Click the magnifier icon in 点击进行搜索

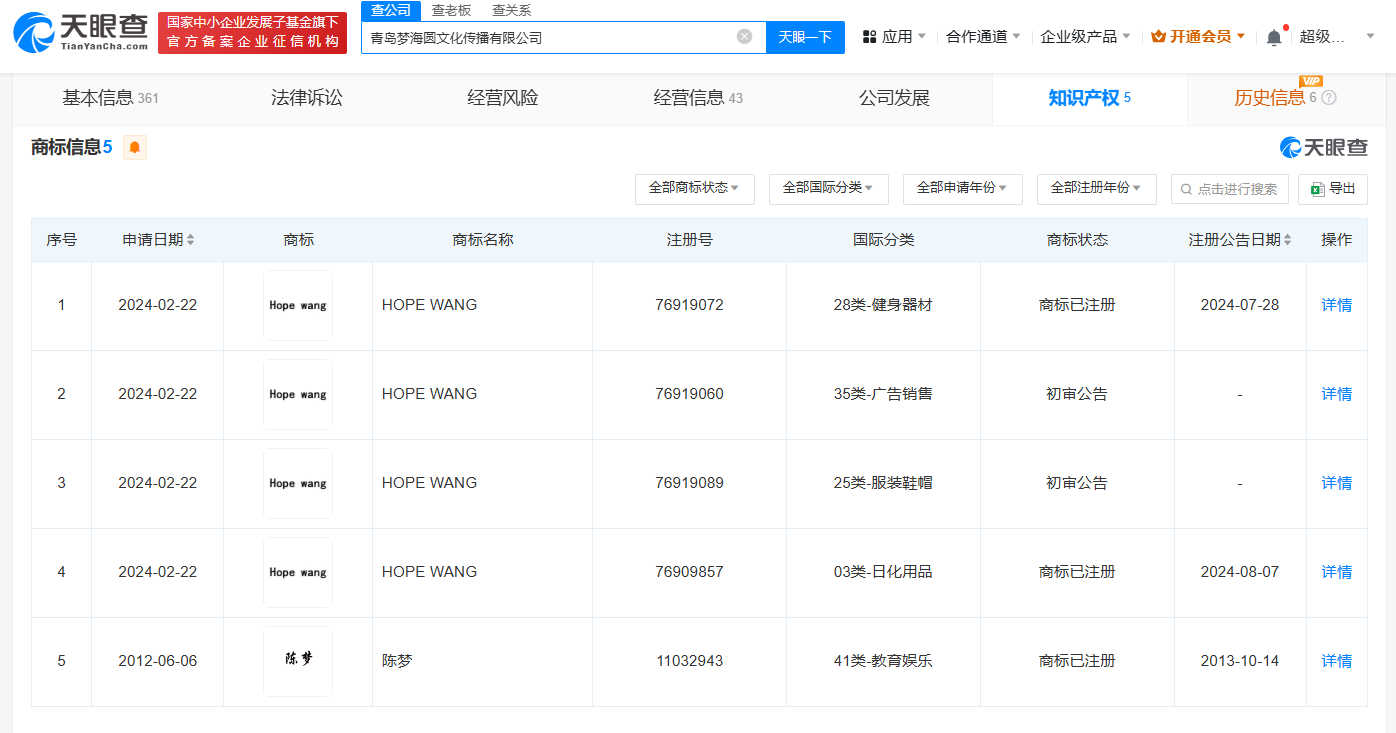coord(1184,189)
